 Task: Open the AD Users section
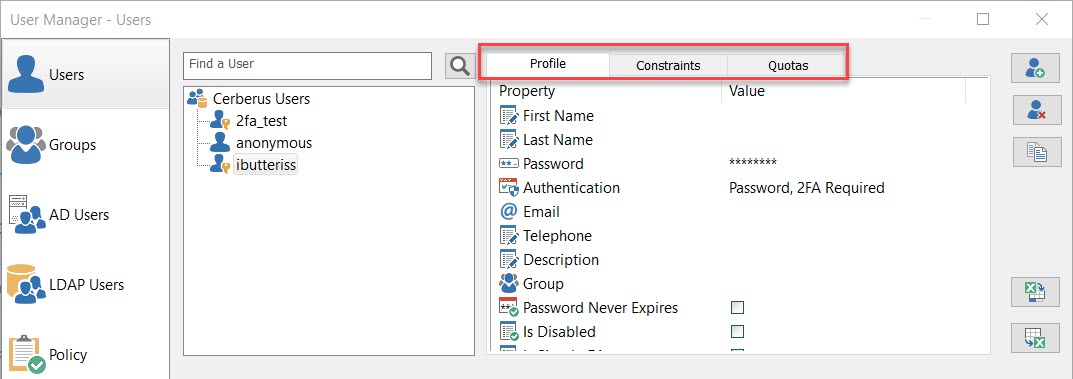(x=85, y=214)
